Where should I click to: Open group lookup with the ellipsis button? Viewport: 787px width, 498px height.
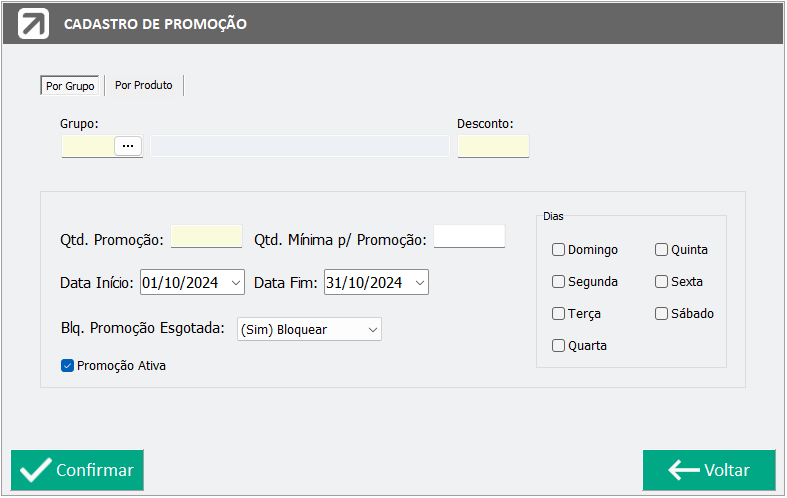point(128,146)
